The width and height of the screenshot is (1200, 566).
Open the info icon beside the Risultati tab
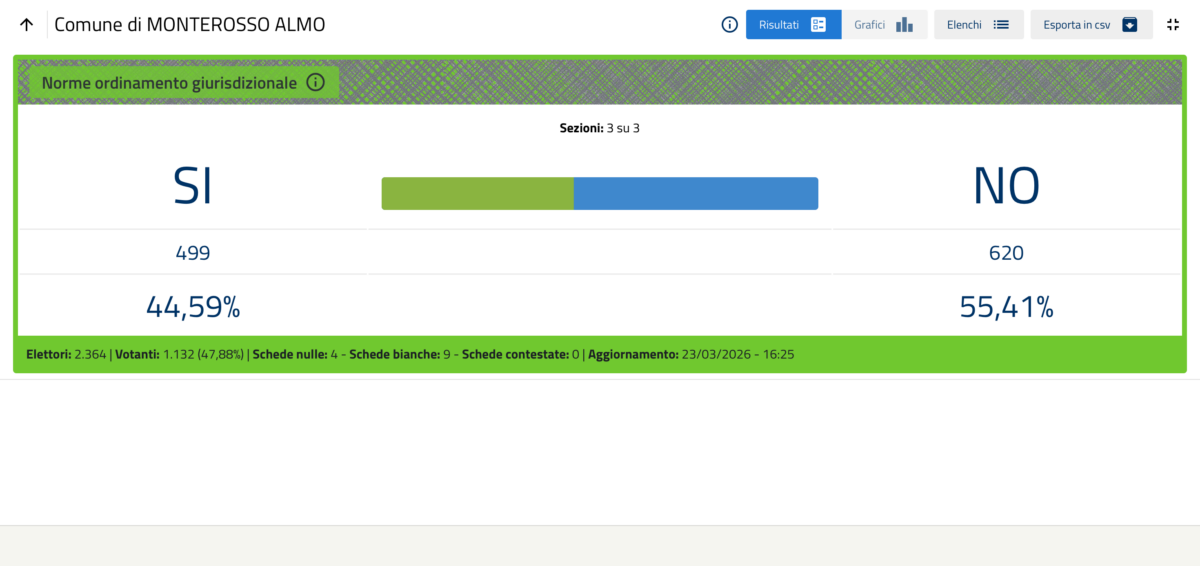click(x=730, y=25)
